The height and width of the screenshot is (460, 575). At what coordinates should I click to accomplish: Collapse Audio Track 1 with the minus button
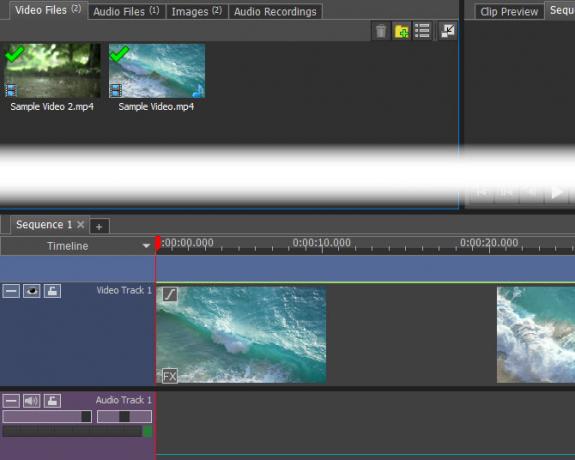point(11,401)
